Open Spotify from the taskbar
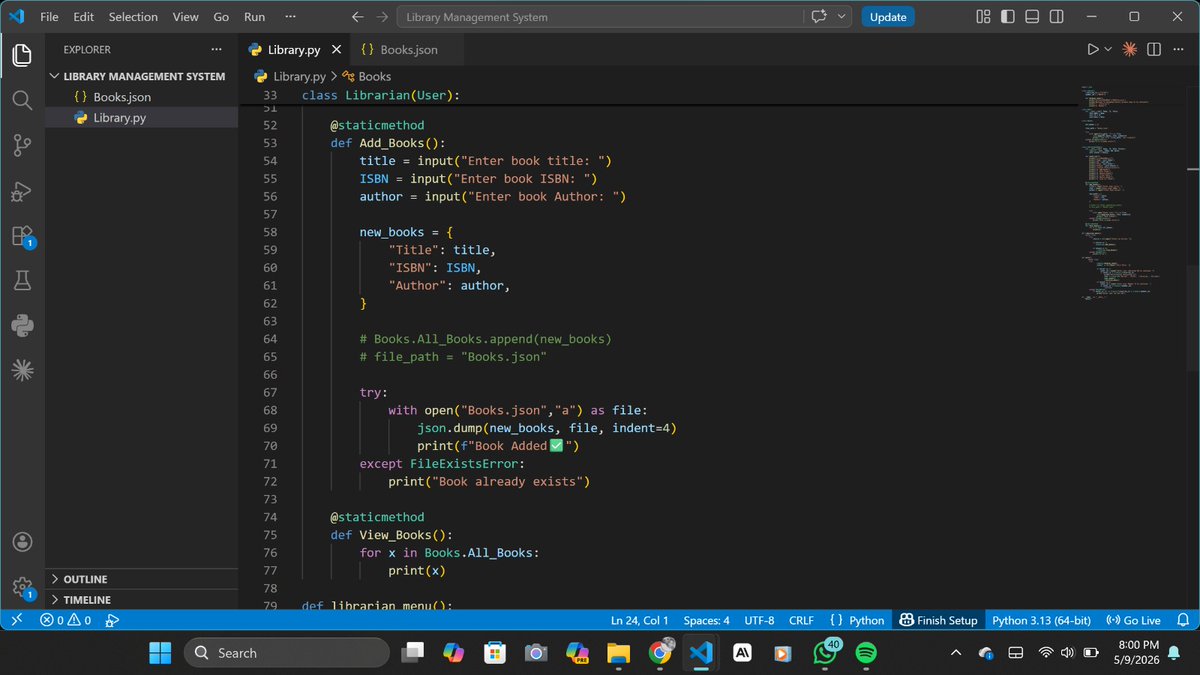 [x=866, y=653]
